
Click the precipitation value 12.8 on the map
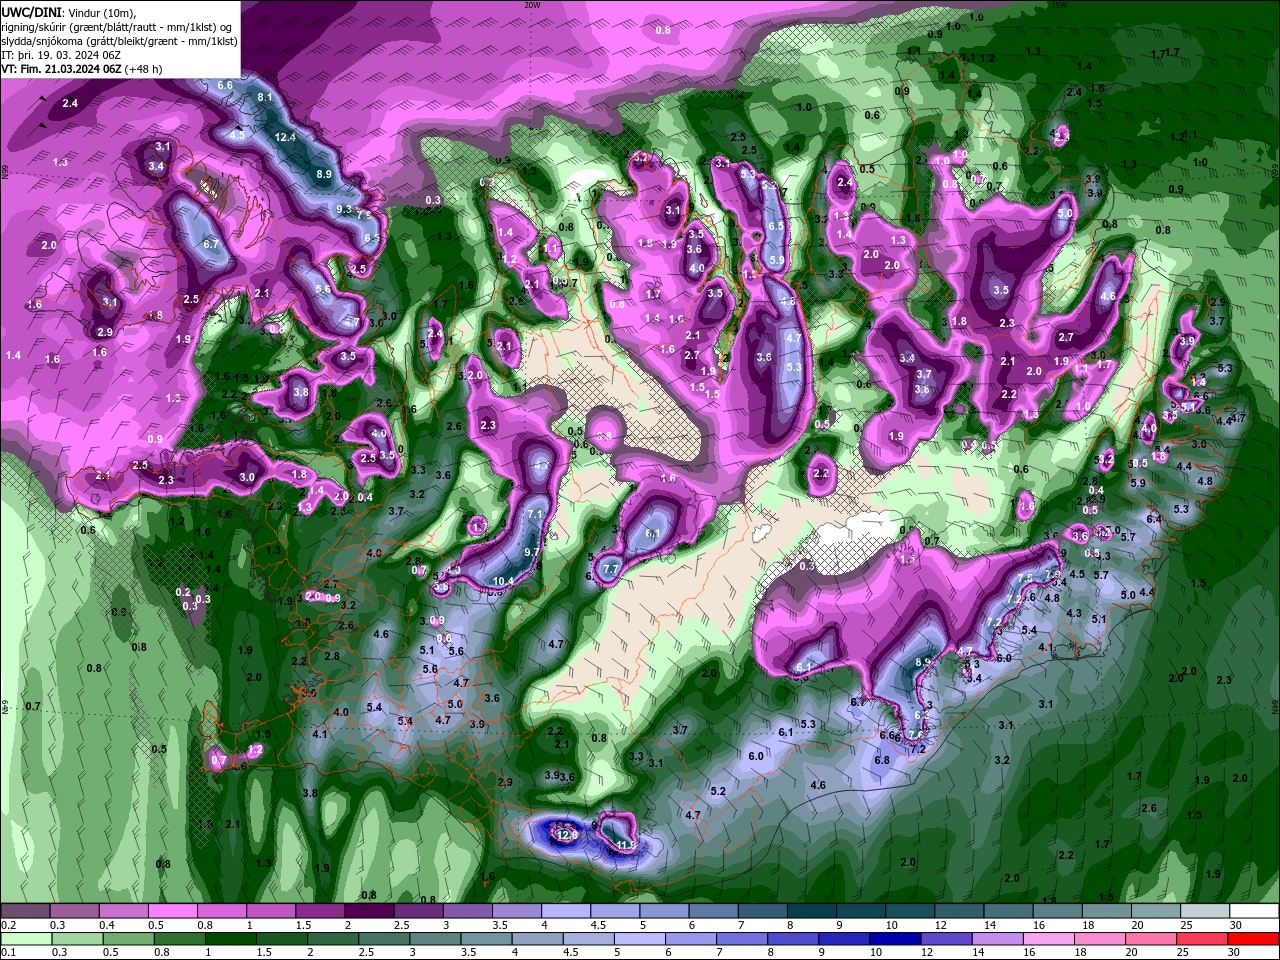click(568, 834)
